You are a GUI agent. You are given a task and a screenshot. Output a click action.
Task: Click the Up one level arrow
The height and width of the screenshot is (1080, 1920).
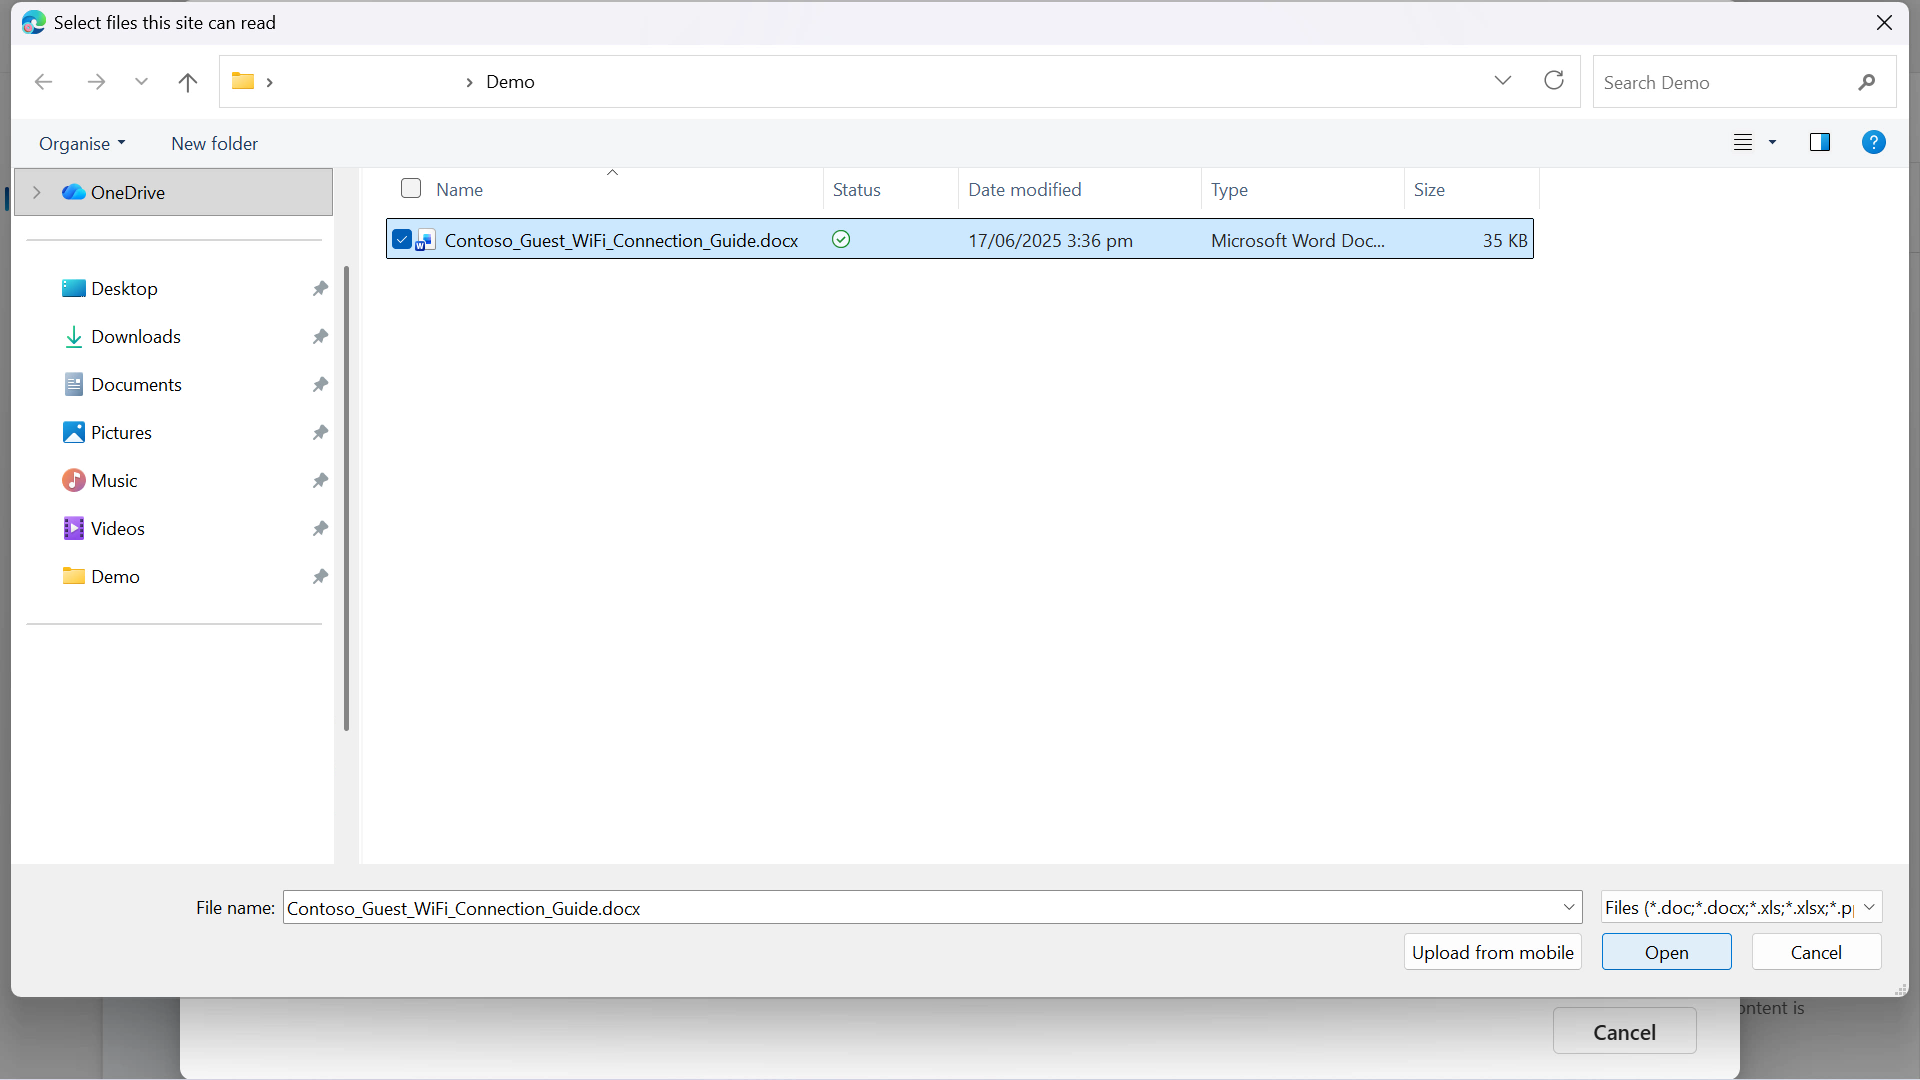[187, 82]
